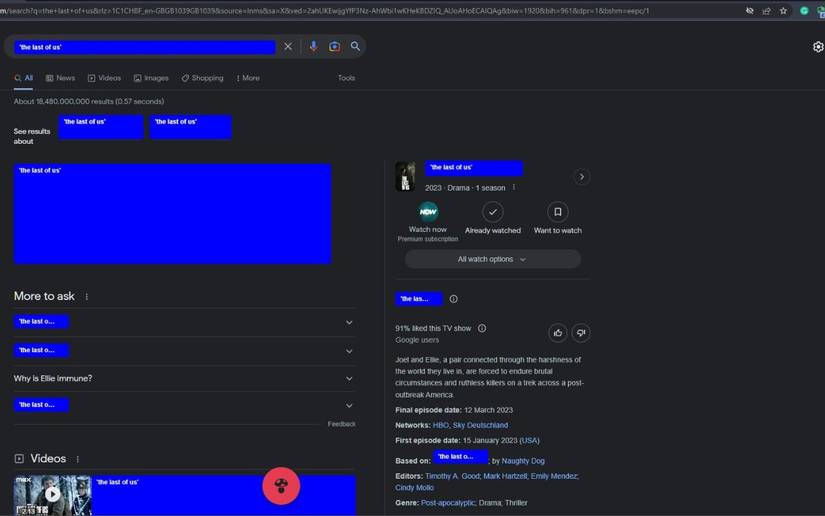Click the crossed-out eye icon in address bar
825x516 pixels.
point(750,11)
